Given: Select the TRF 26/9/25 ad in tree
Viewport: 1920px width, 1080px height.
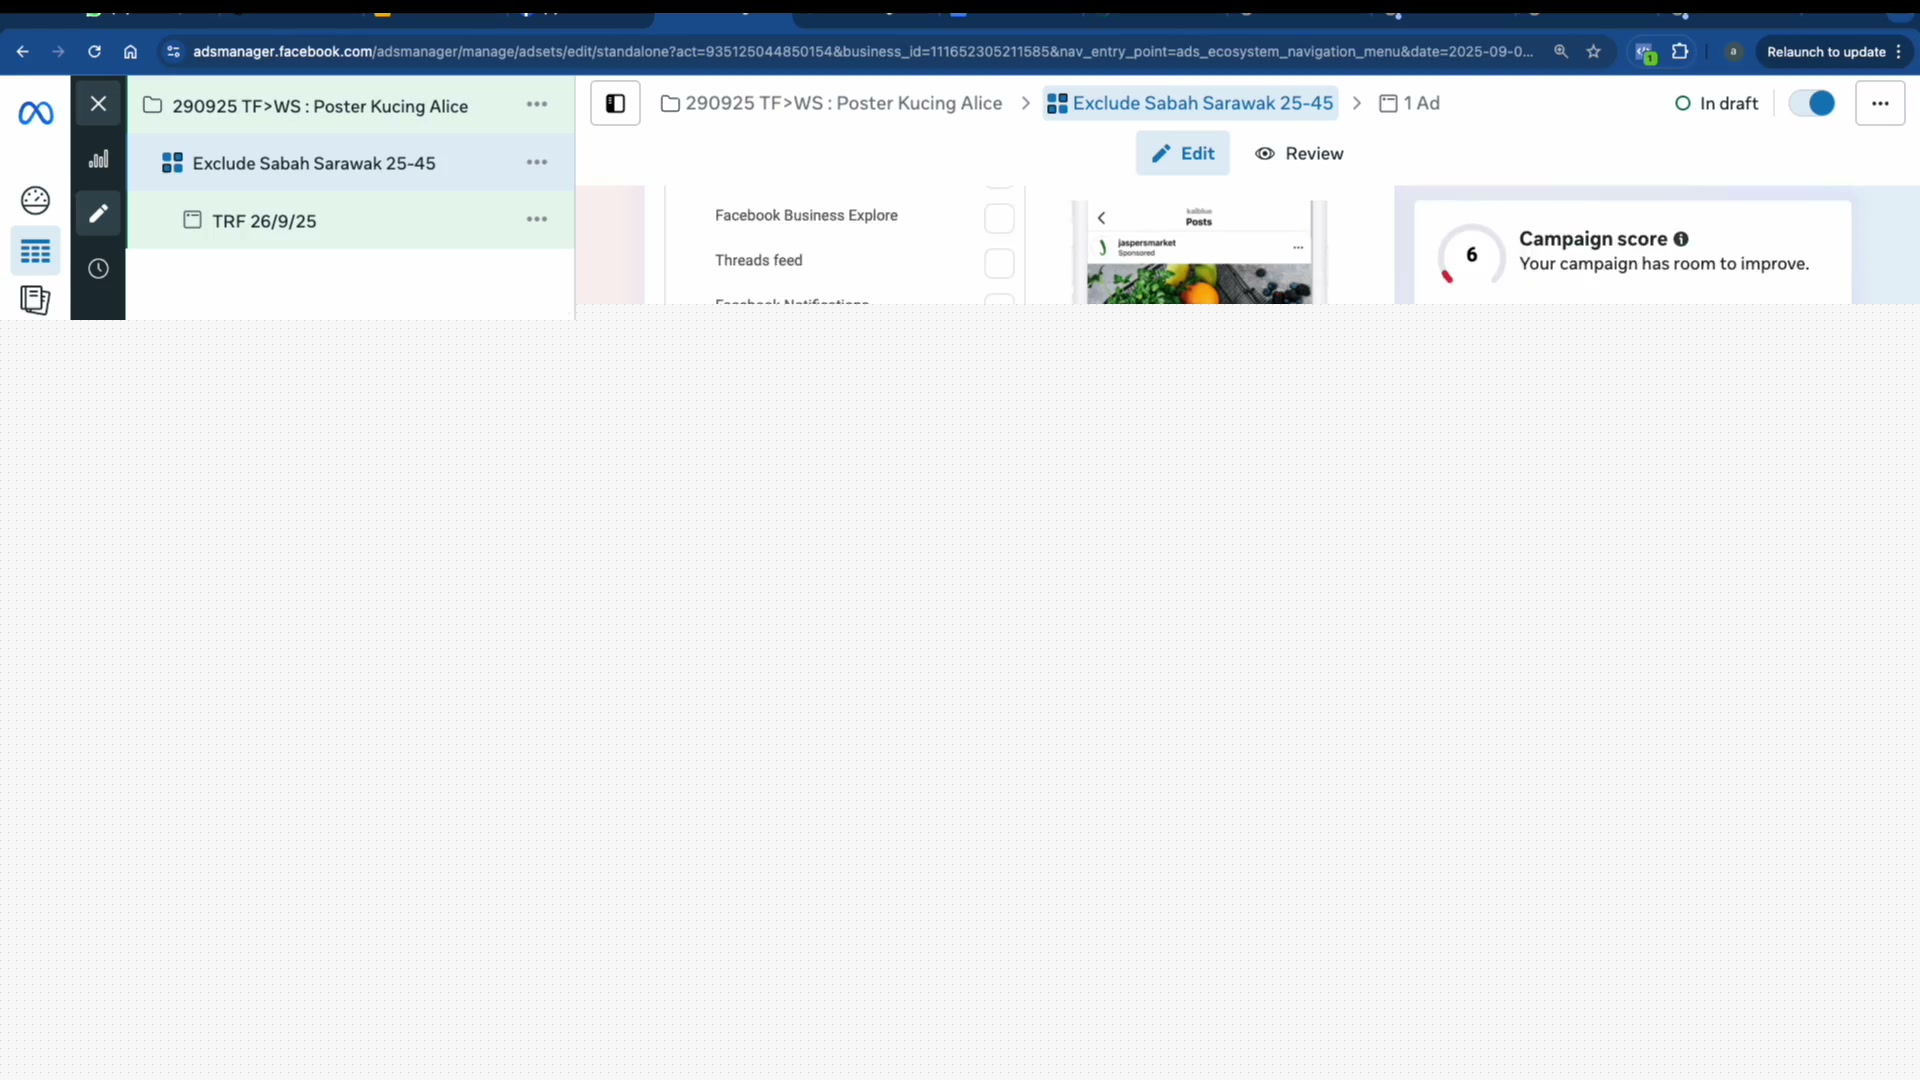Looking at the screenshot, I should pyautogui.click(x=263, y=221).
